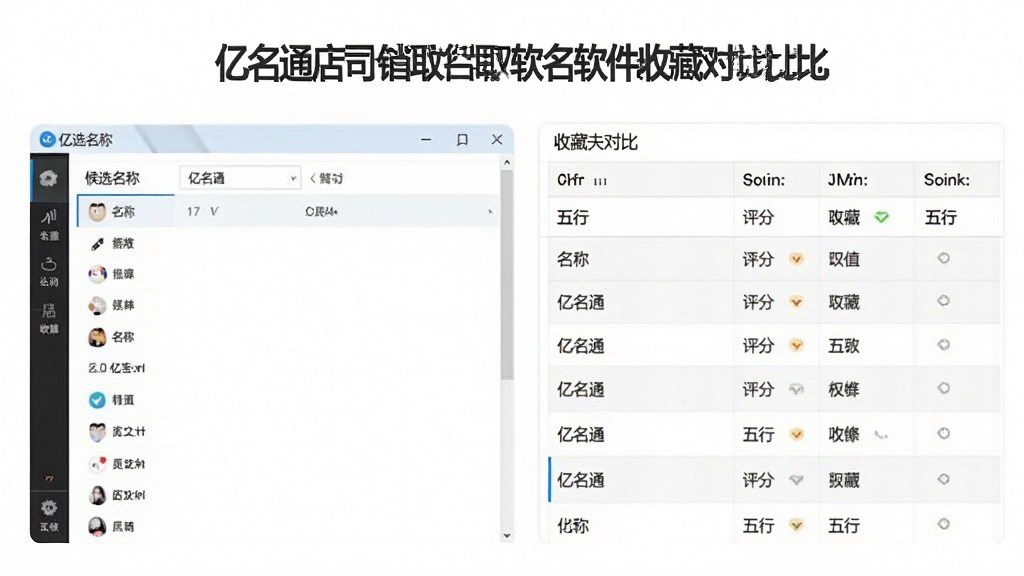
Task: Toggle the Soink circle in the blue-marked row
Action: coord(943,479)
